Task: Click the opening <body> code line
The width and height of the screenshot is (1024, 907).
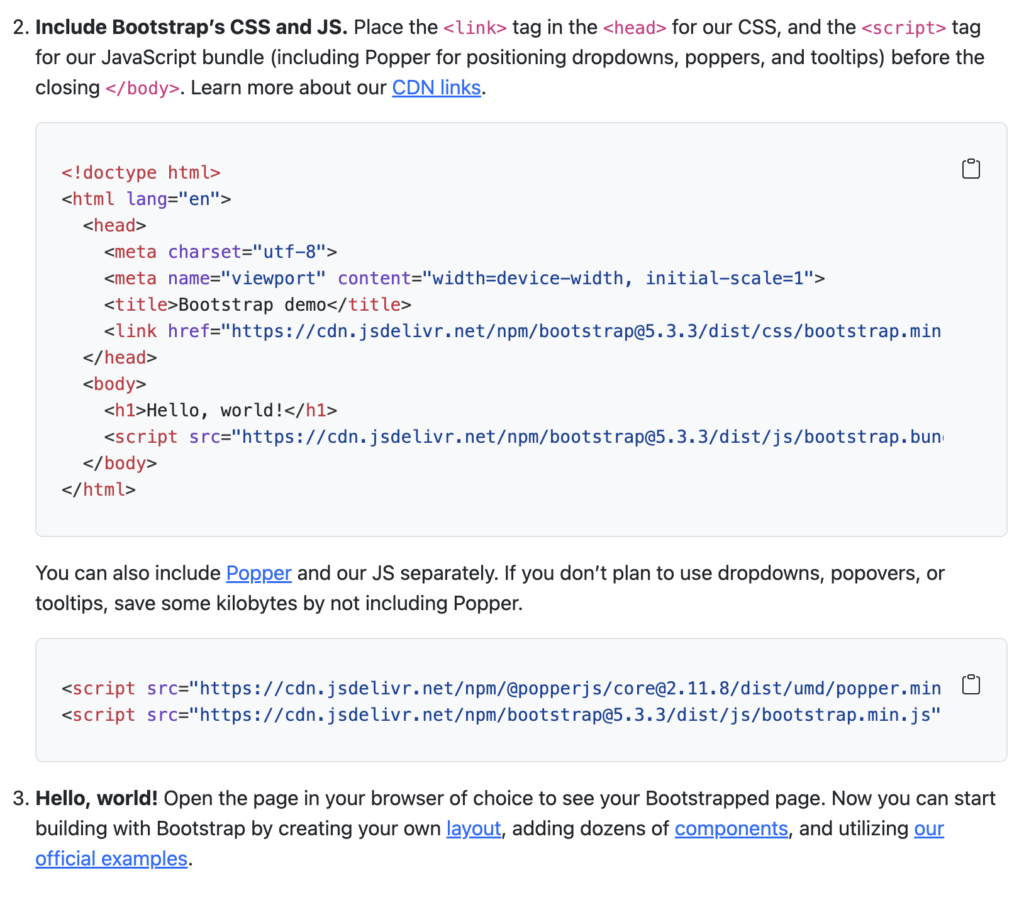Action: point(114,384)
